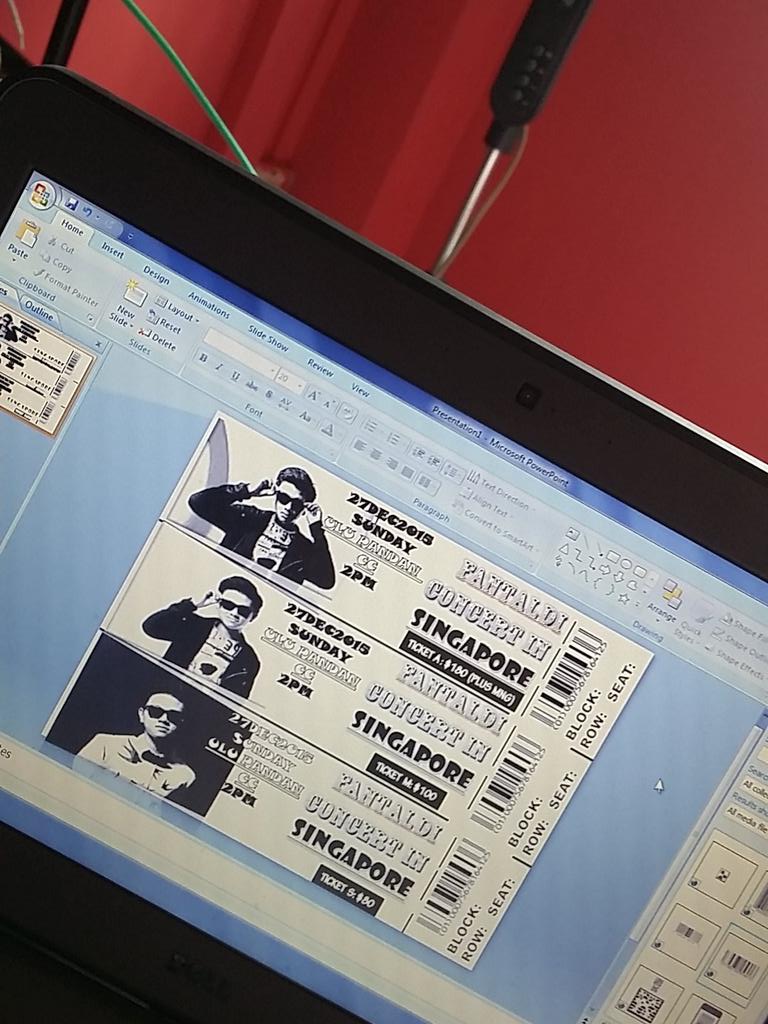Activate the Format Painter tool

(67, 289)
